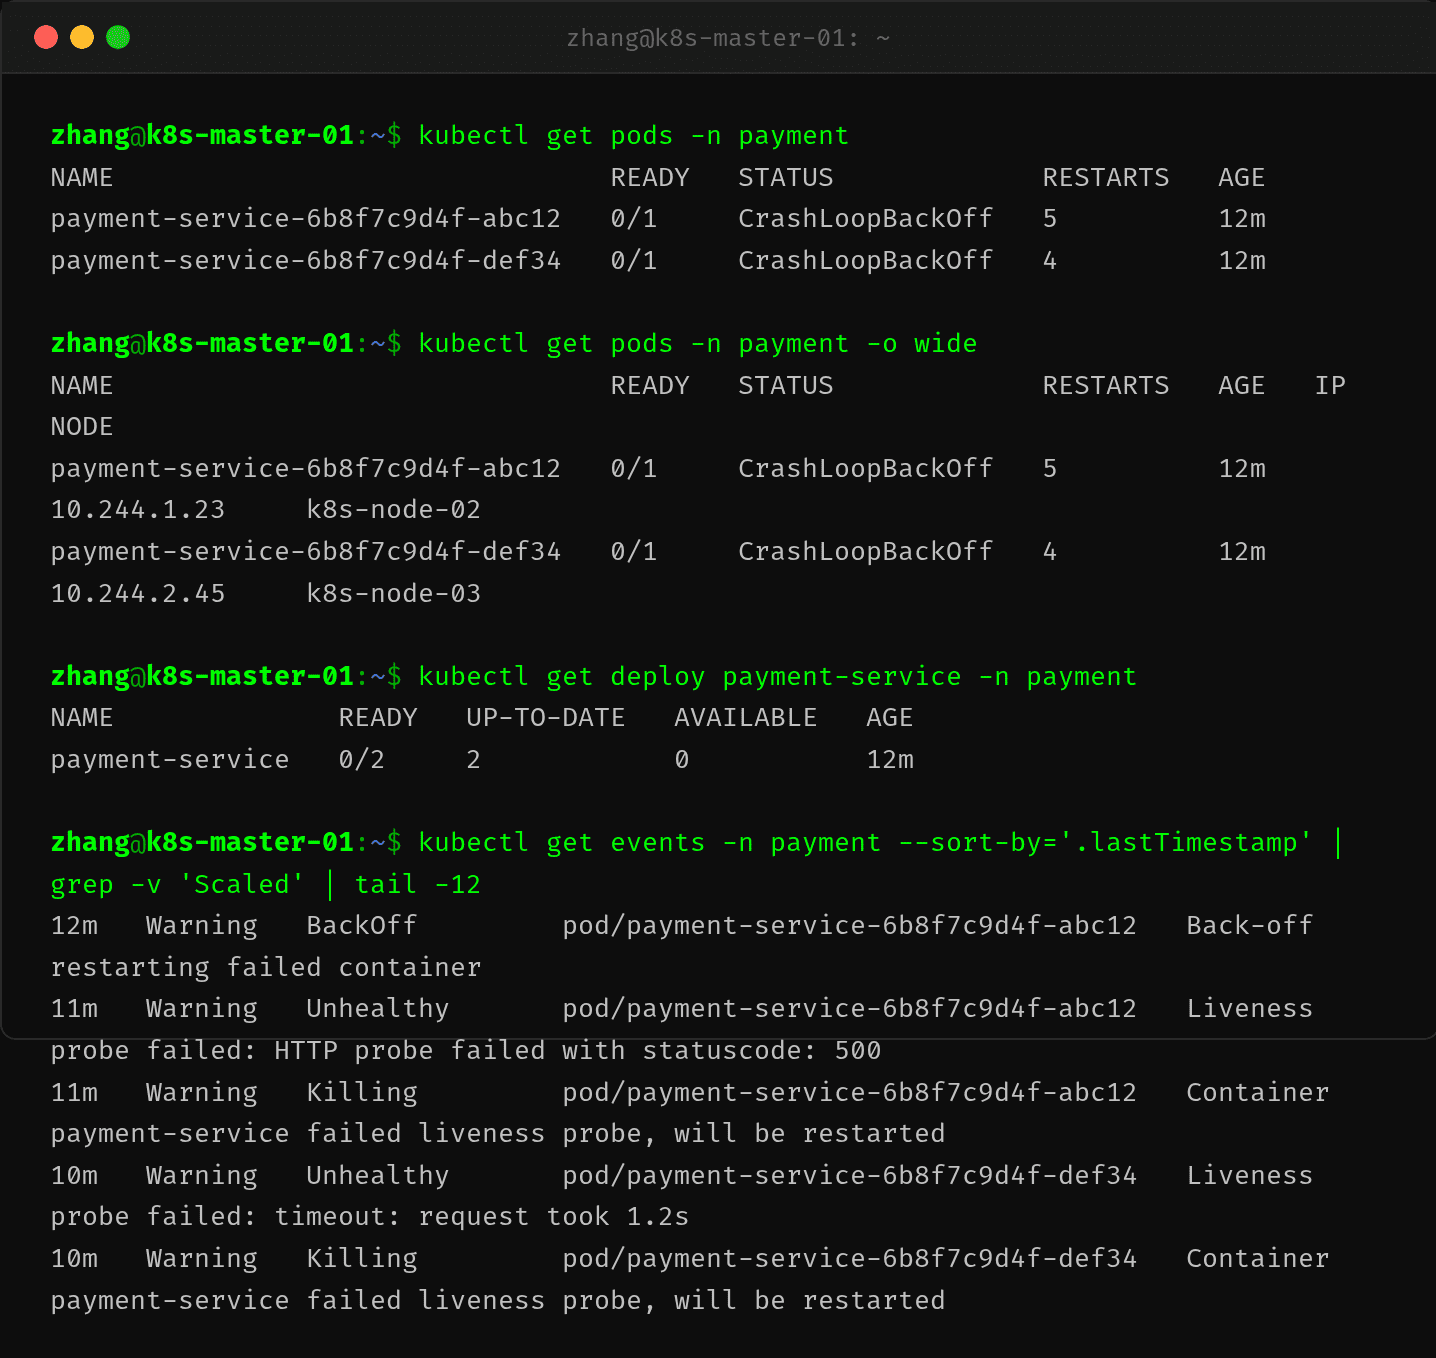Click the IP address 10.244.2.45
The image size is (1436, 1358).
[138, 593]
